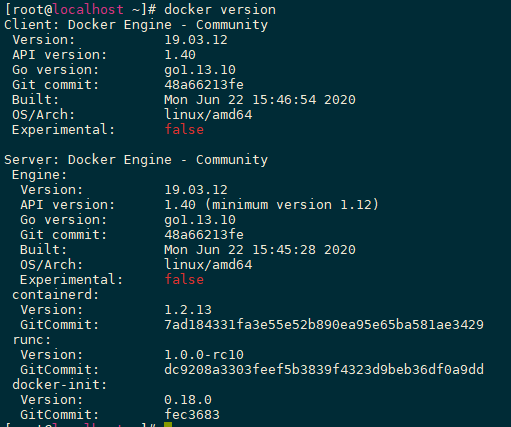Screen dimensions: 511x427
Task: Click the Client Go version go1.13.10
Action: (200, 70)
